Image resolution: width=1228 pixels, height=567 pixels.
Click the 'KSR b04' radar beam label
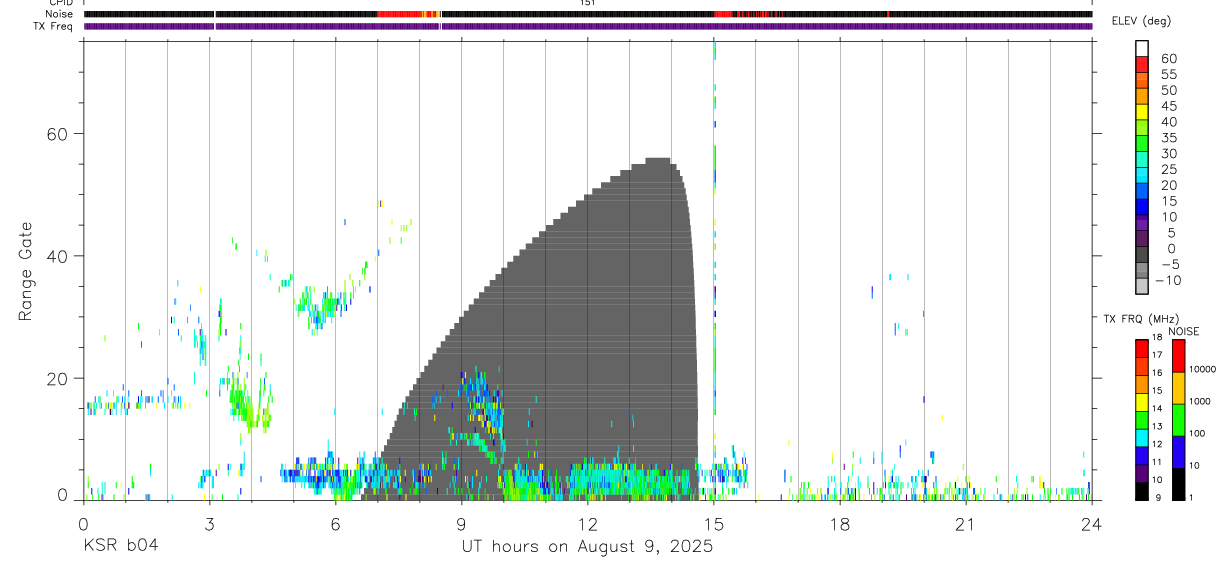[120, 546]
